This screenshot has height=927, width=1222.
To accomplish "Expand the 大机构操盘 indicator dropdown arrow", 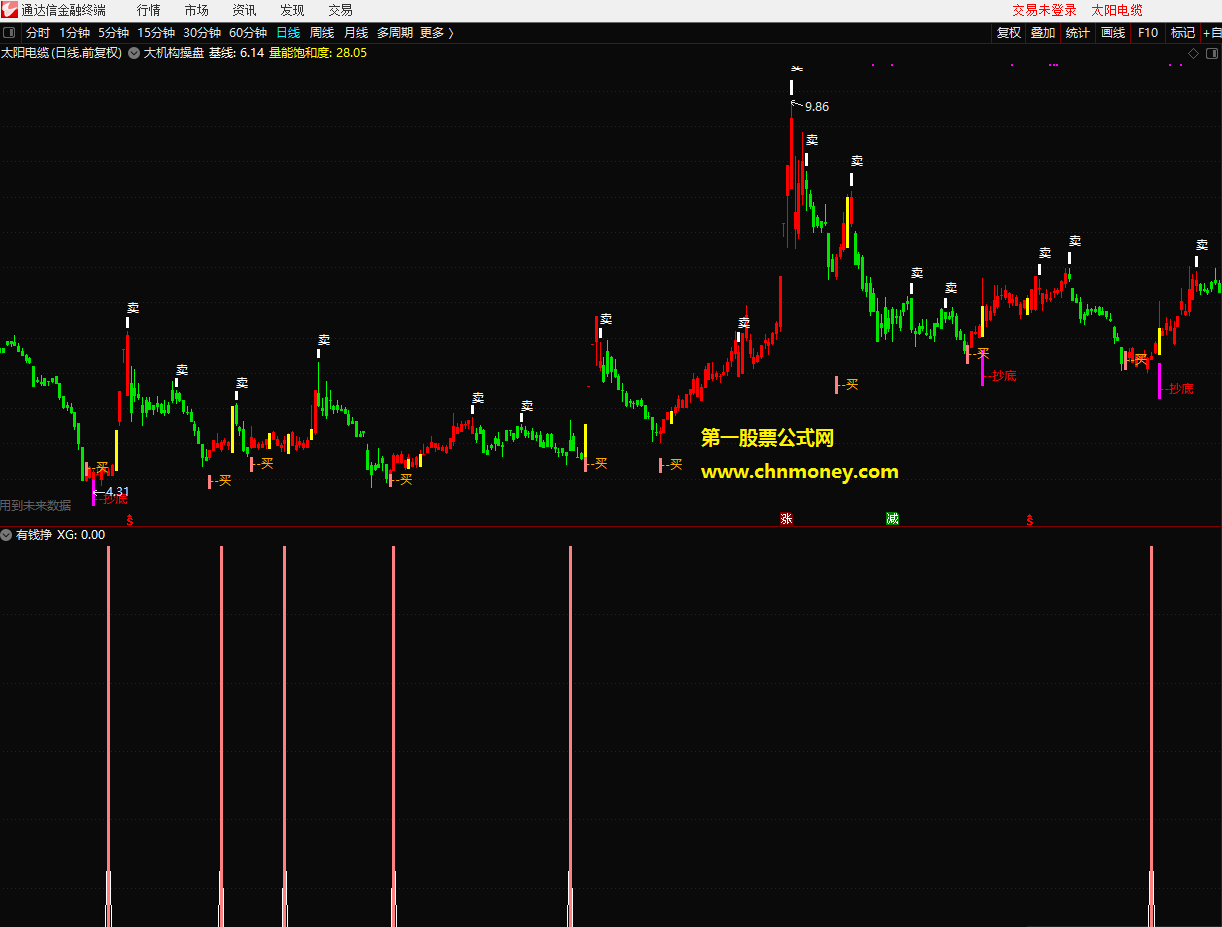I will tap(134, 53).
